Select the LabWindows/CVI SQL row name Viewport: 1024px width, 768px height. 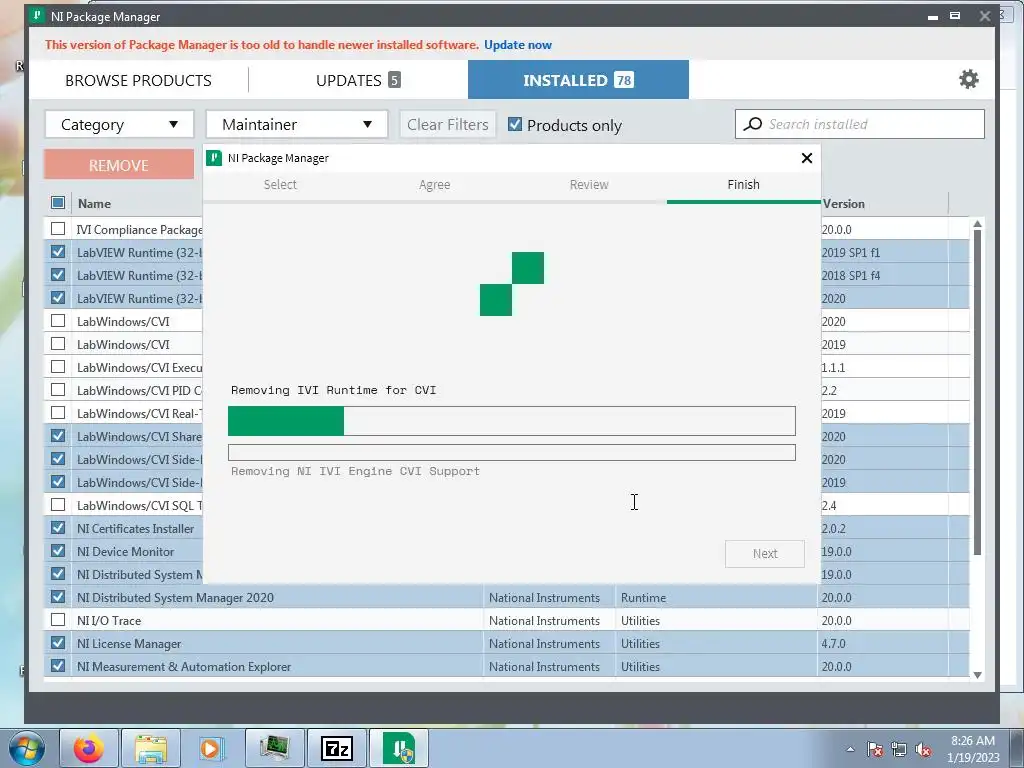tap(140, 505)
